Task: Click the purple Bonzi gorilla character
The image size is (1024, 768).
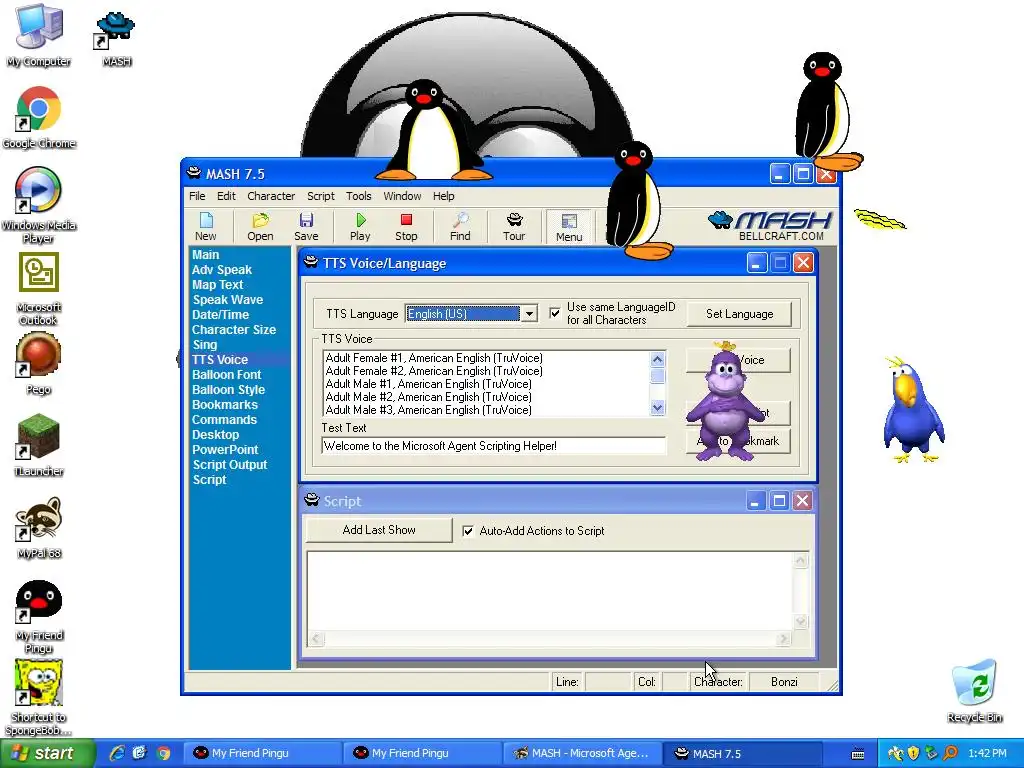Action: tap(724, 402)
